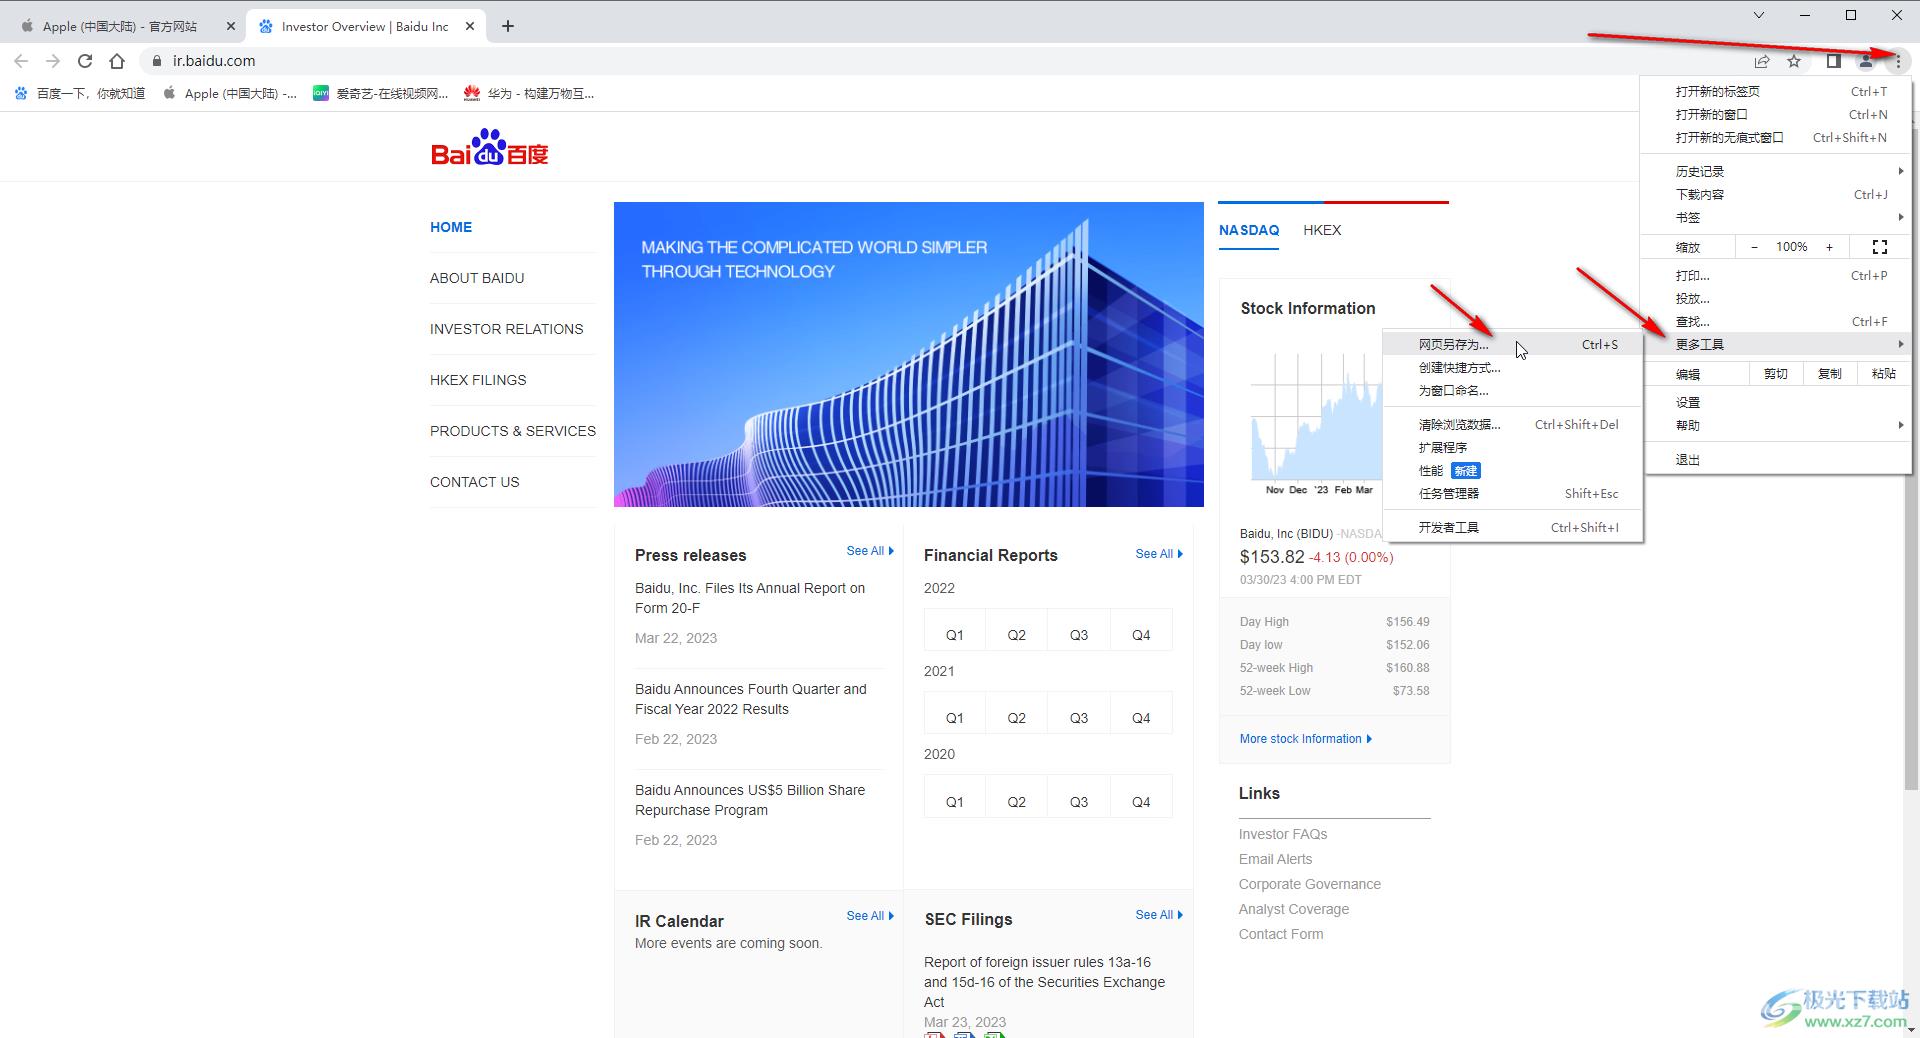Open 性能 in submenu

click(x=1513, y=470)
